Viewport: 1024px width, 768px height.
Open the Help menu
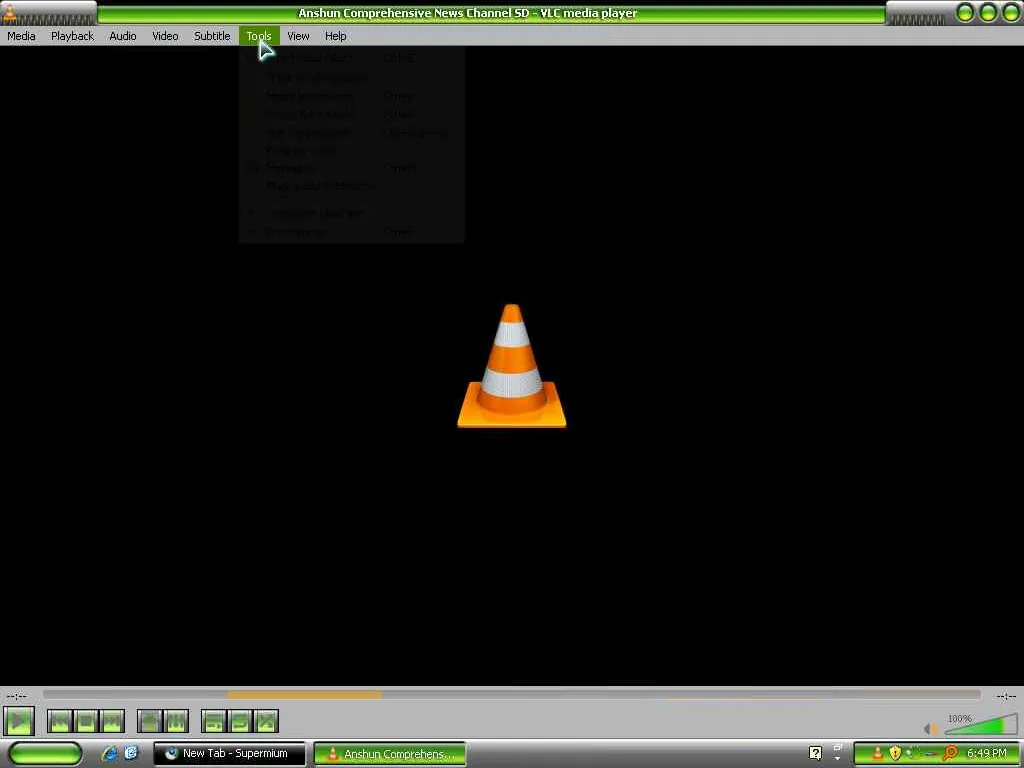pyautogui.click(x=336, y=36)
